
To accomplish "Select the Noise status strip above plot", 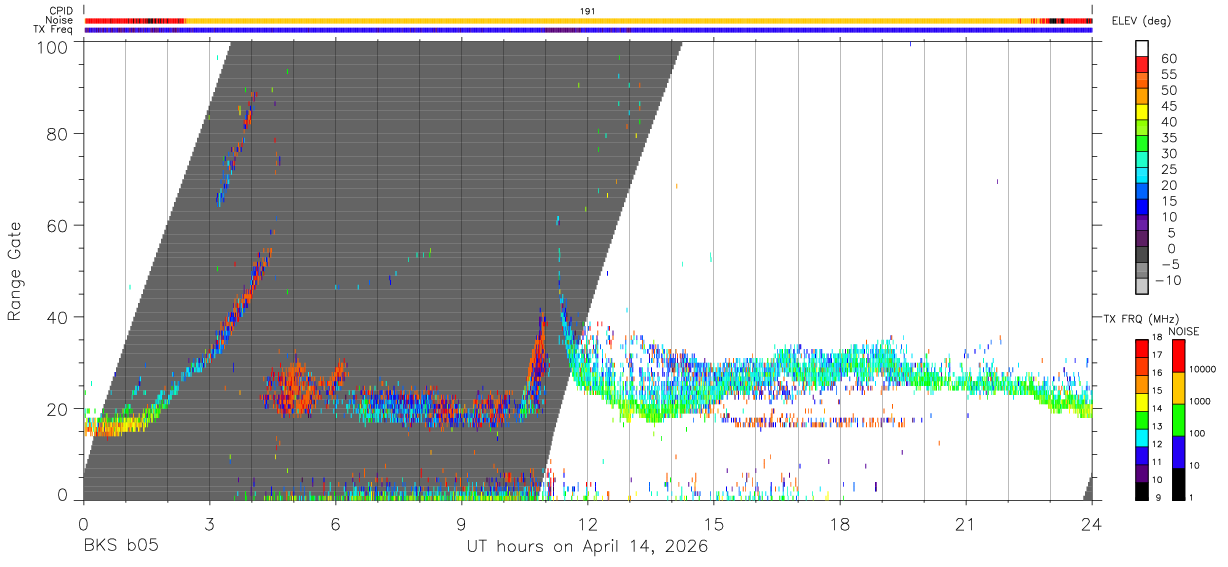I will (x=588, y=20).
